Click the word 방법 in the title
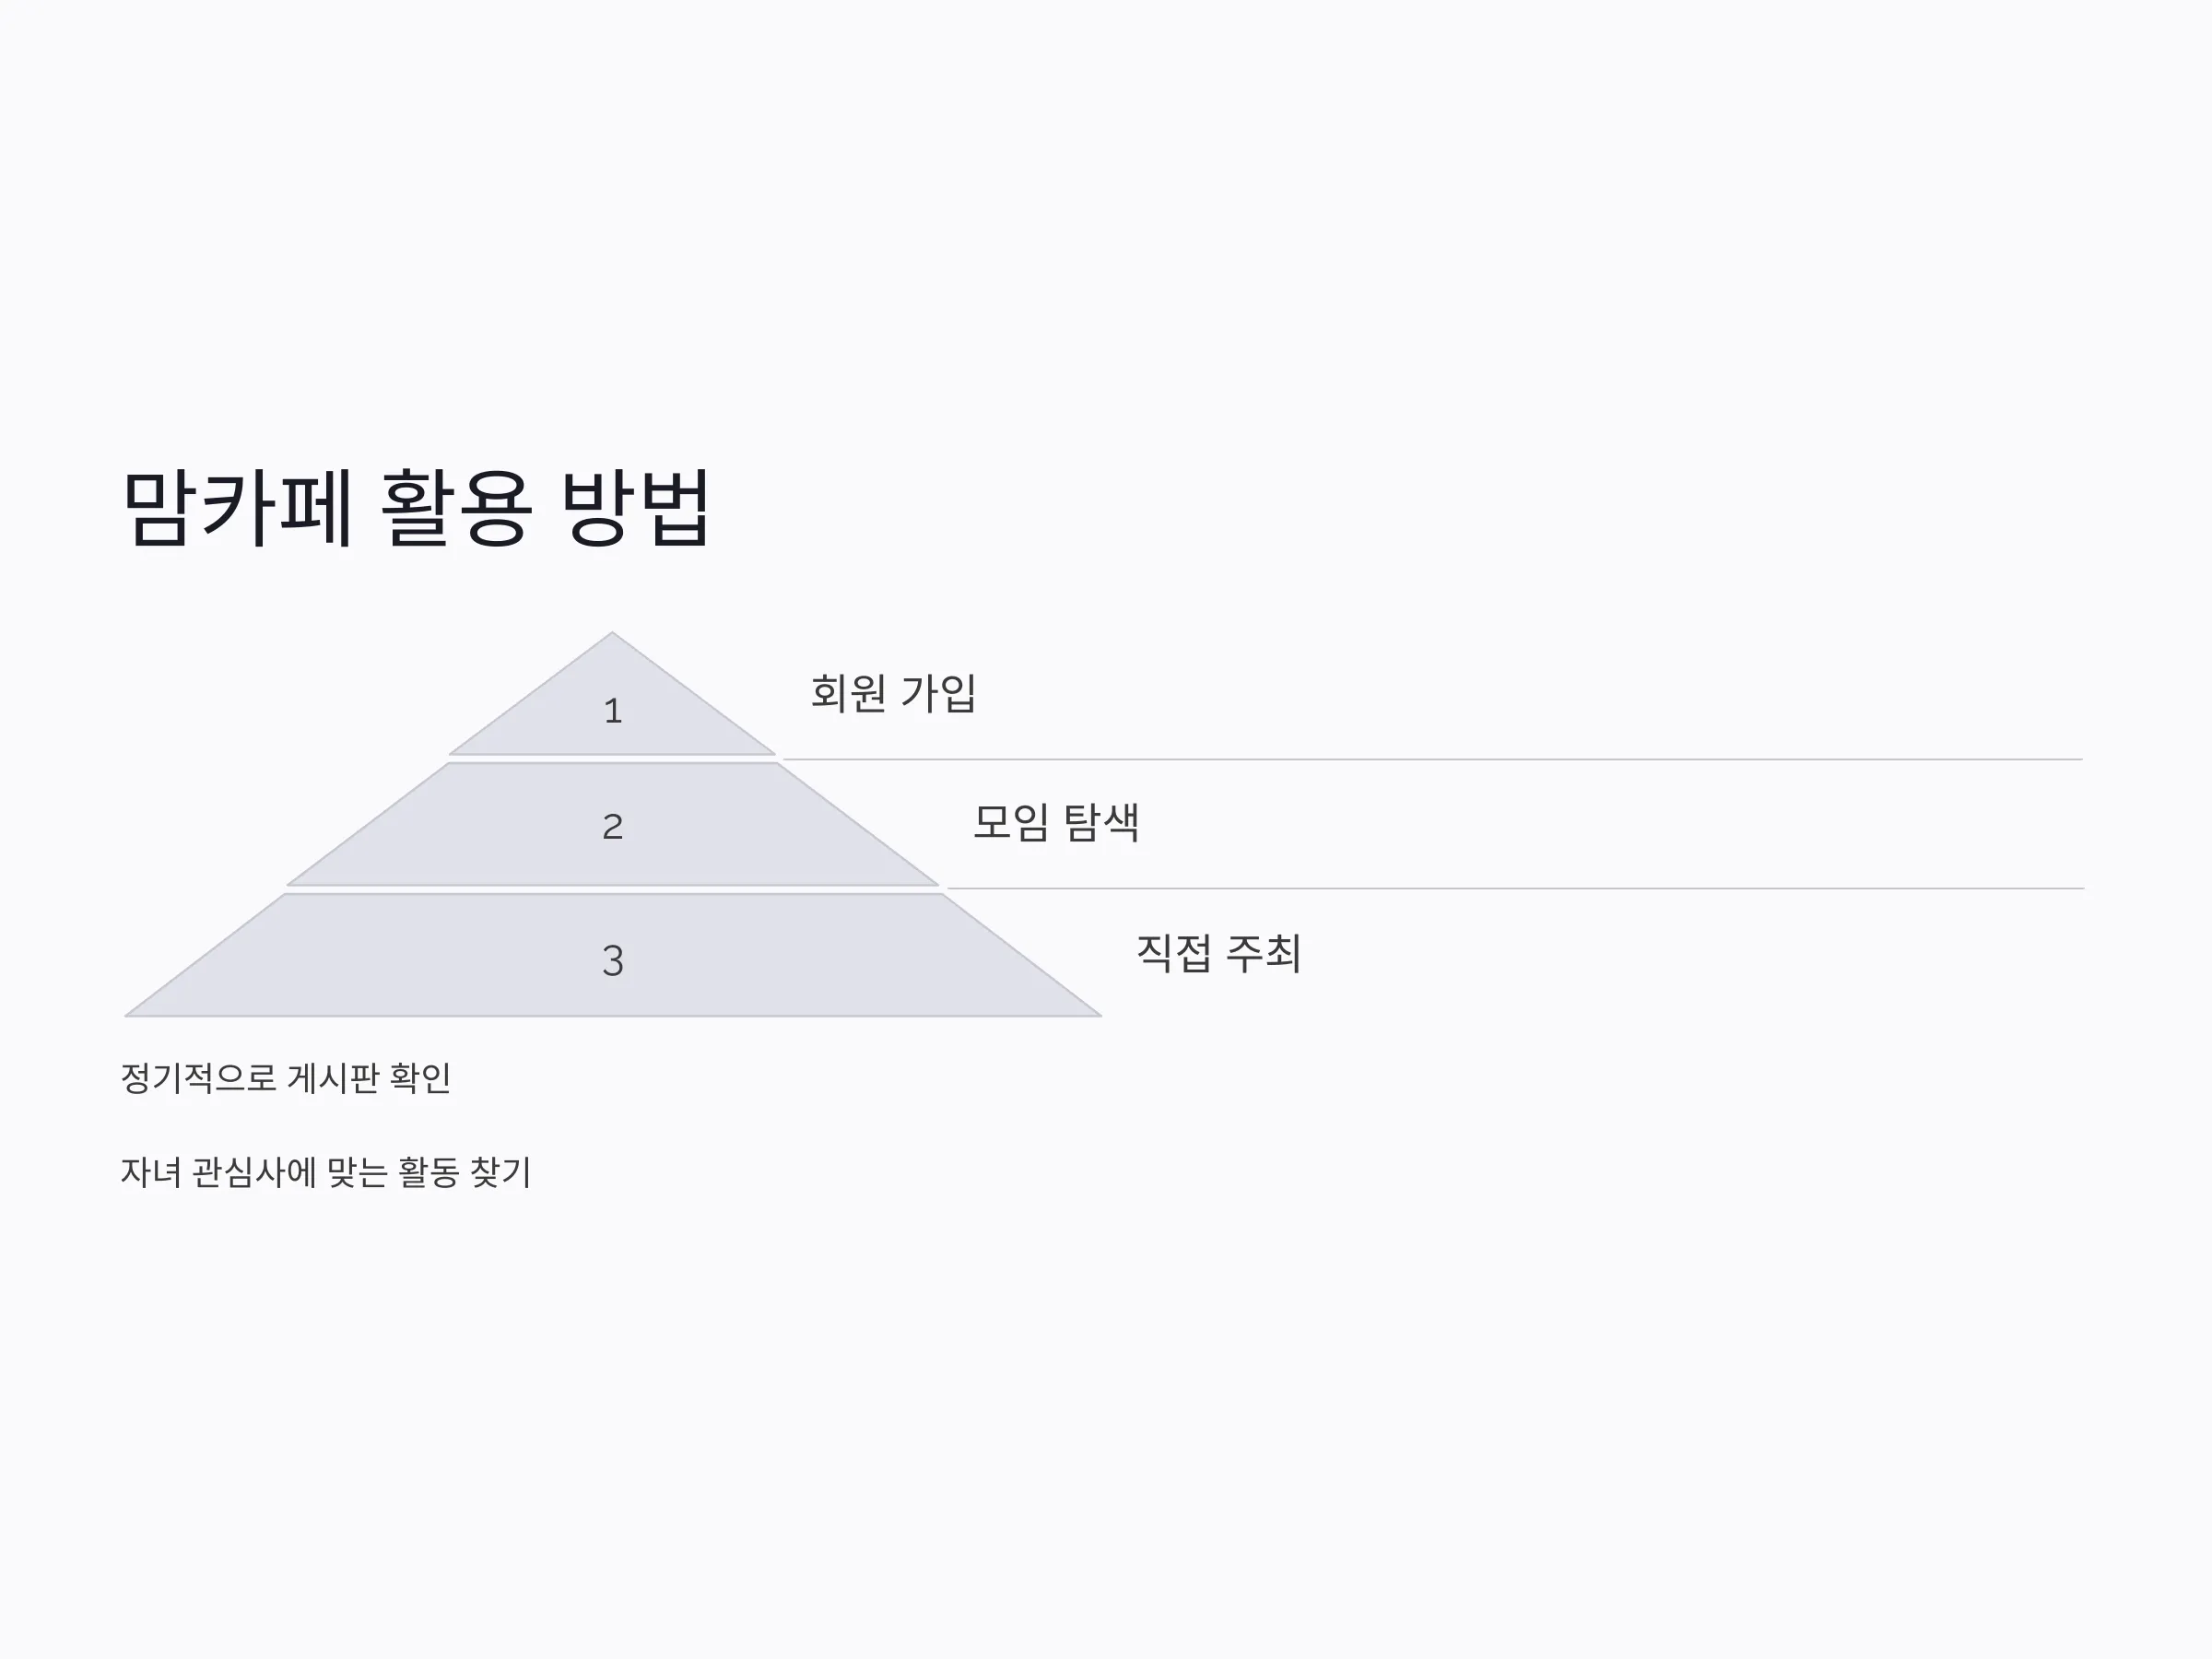Viewport: 2212px width, 1659px height. point(635,507)
